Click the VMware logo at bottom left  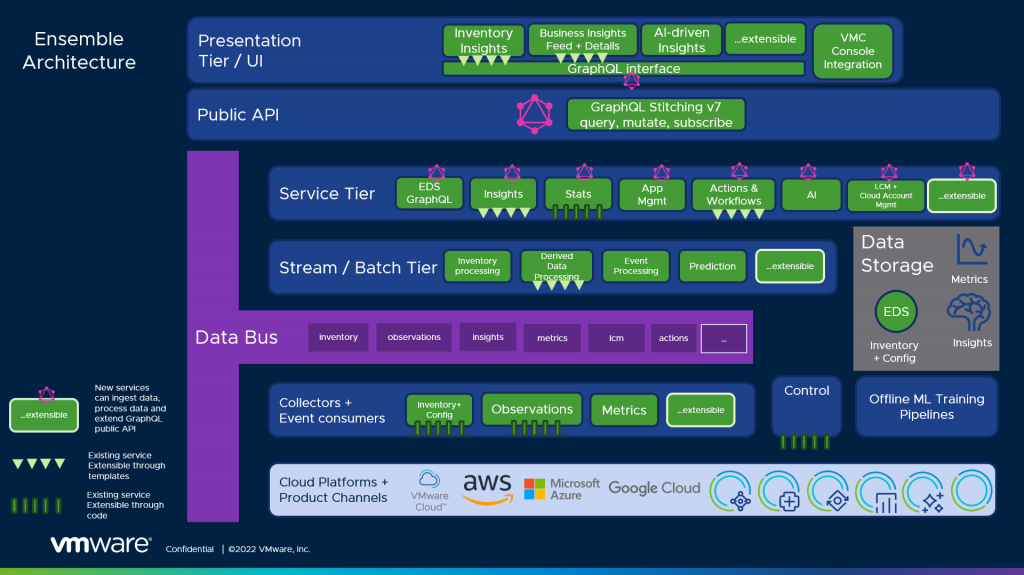pyautogui.click(x=101, y=546)
